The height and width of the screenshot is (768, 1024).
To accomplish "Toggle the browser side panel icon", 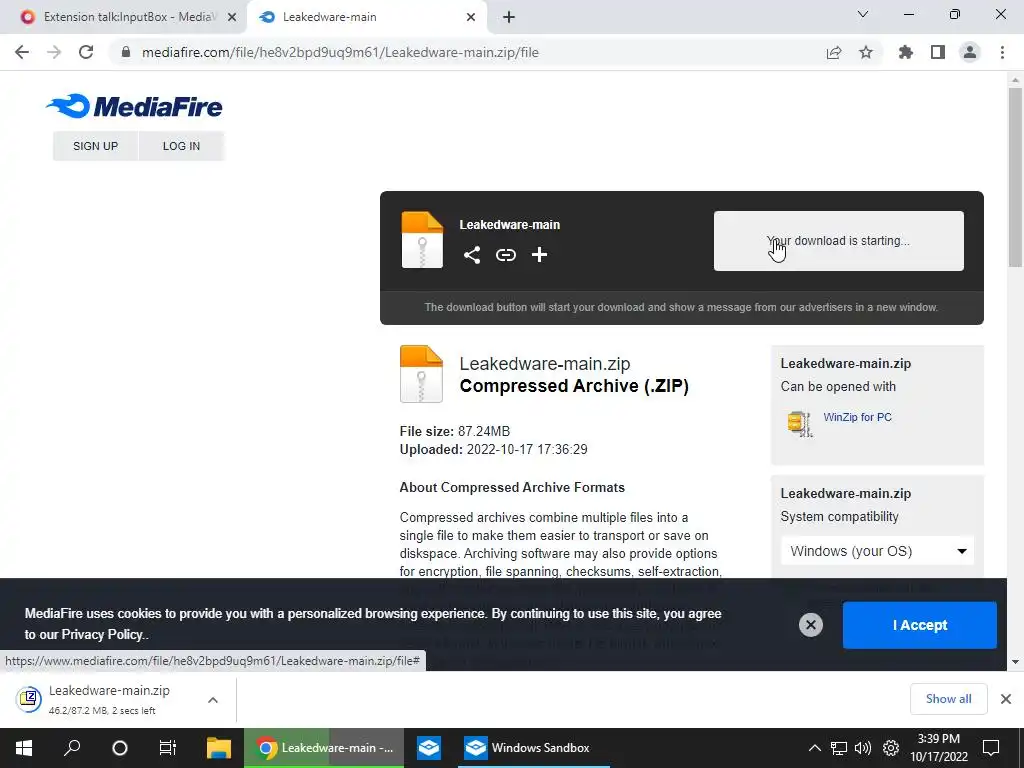I will pos(938,52).
